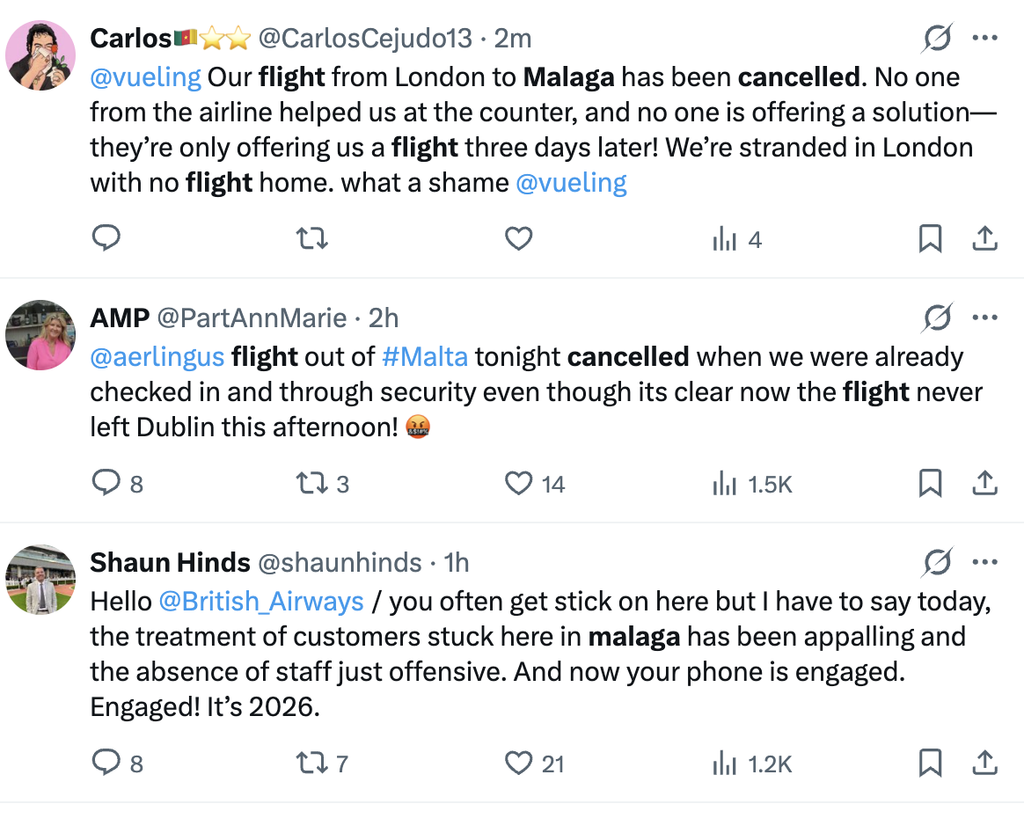This screenshot has height=818, width=1024.
Task: View analytics showing 1.5K views
Action: click(x=752, y=484)
